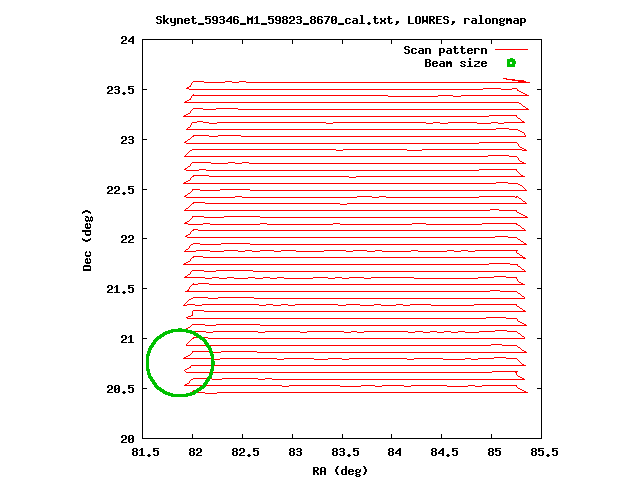The width and height of the screenshot is (640, 480).
Task: Click the x-axis tick label 84
Action: 395,452
